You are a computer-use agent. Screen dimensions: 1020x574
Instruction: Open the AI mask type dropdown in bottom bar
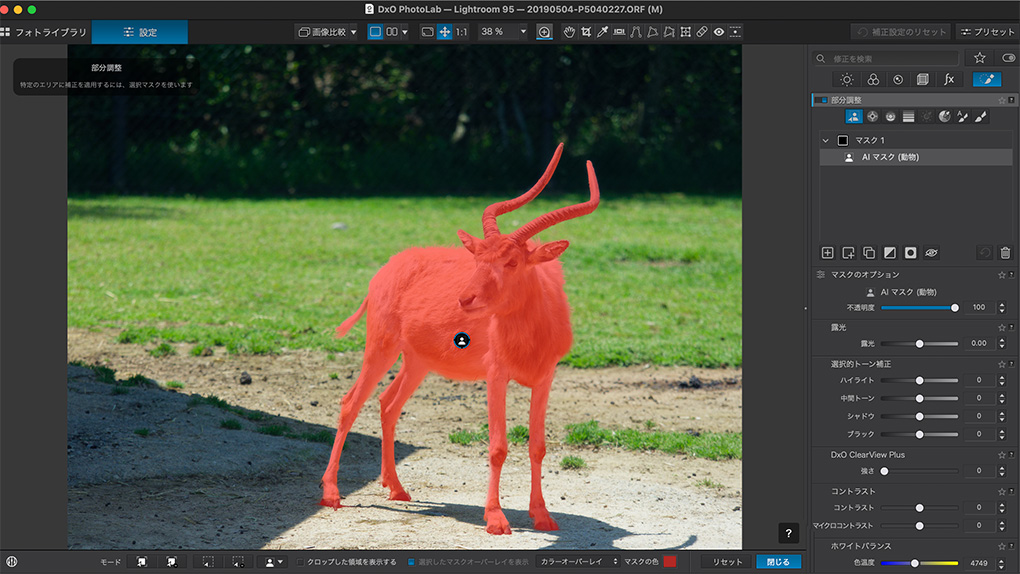275,562
